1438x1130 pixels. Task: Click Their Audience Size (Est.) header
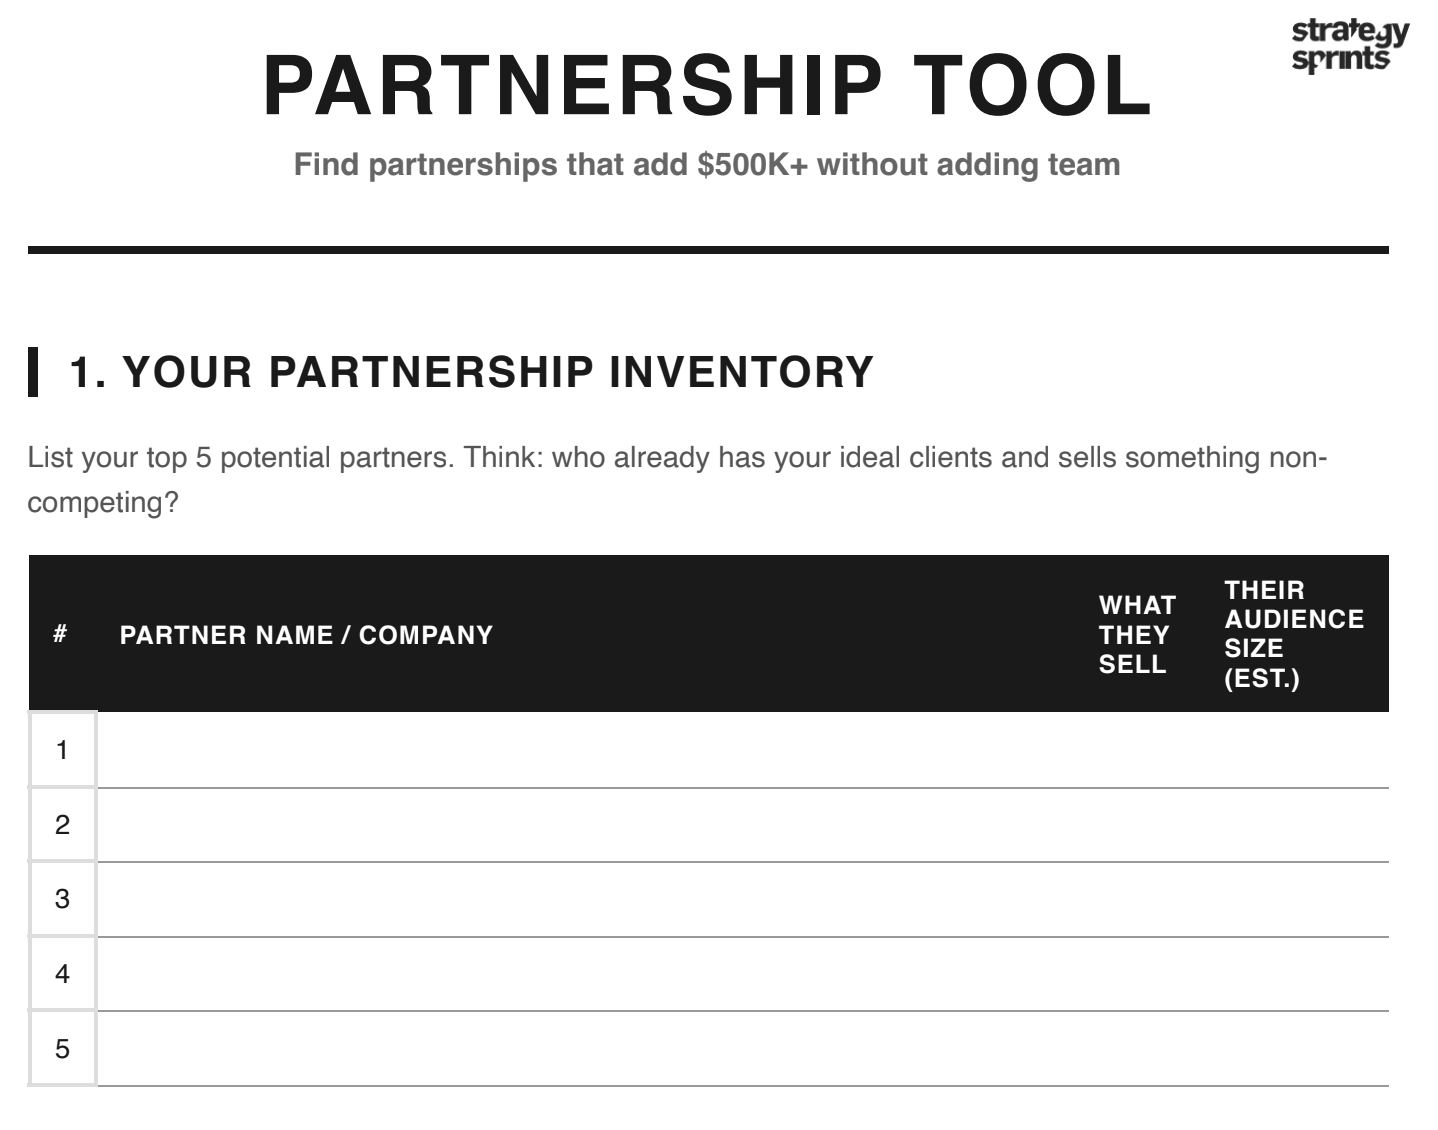tap(1294, 634)
